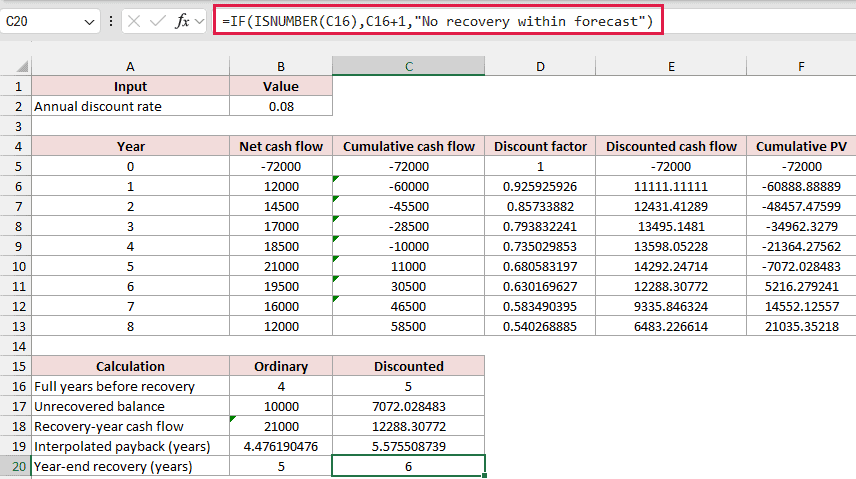Click discount factor cell containing 1

pos(540,167)
